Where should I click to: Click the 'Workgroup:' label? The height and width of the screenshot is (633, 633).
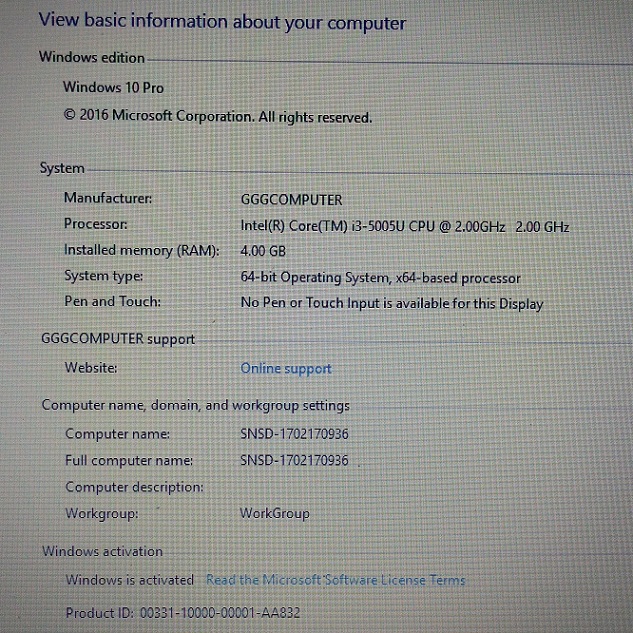point(102,514)
